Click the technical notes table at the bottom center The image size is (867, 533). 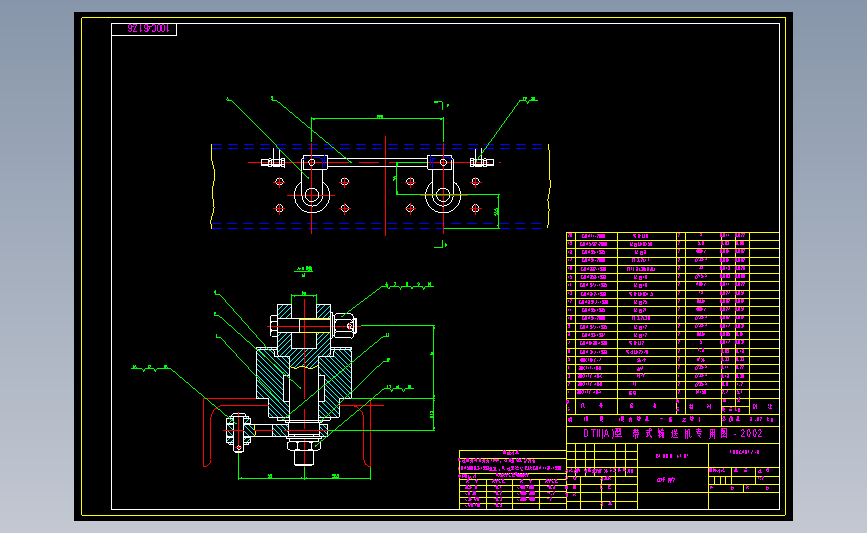tap(513, 479)
